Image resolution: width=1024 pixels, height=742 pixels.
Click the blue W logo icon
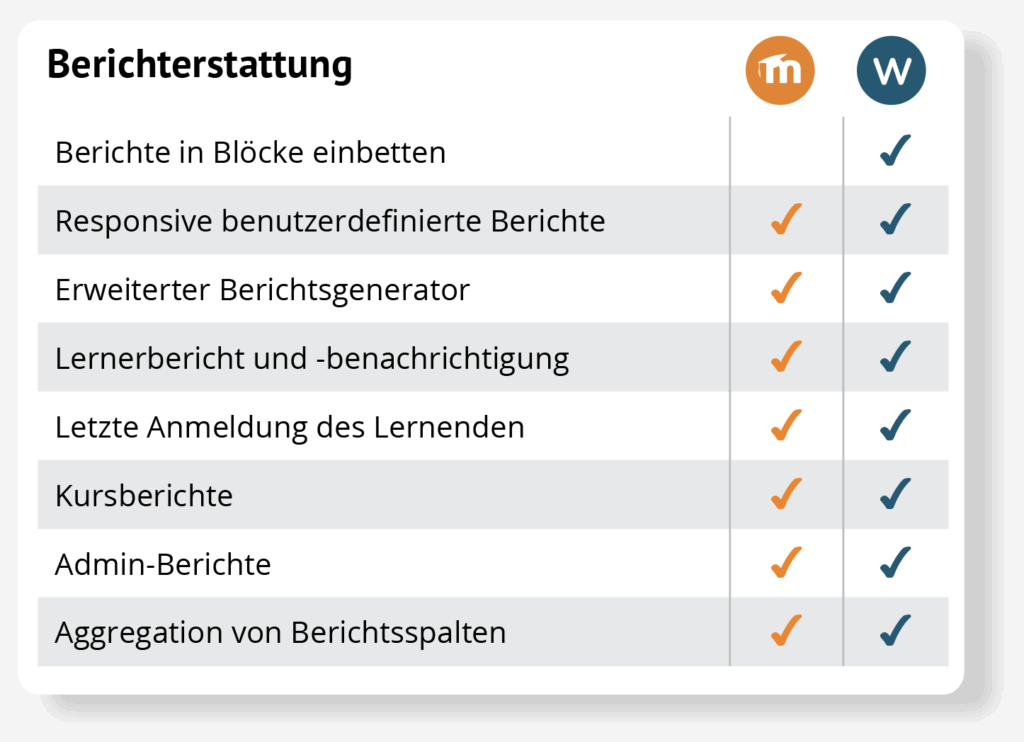tap(891, 71)
